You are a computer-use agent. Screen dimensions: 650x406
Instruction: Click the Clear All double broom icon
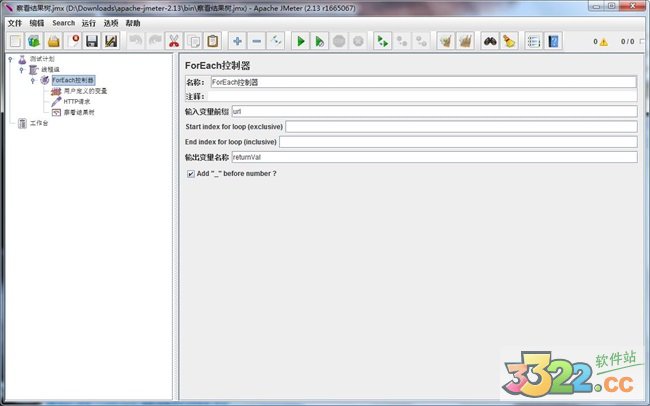465,41
